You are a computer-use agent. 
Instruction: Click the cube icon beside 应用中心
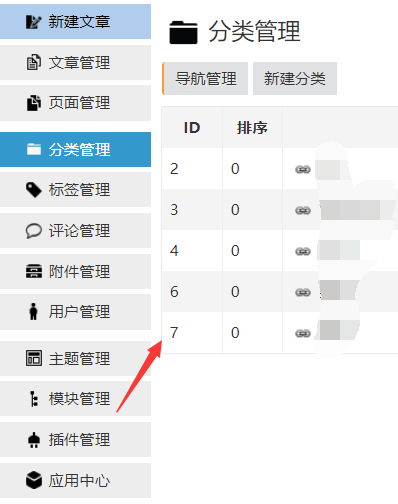(34, 480)
